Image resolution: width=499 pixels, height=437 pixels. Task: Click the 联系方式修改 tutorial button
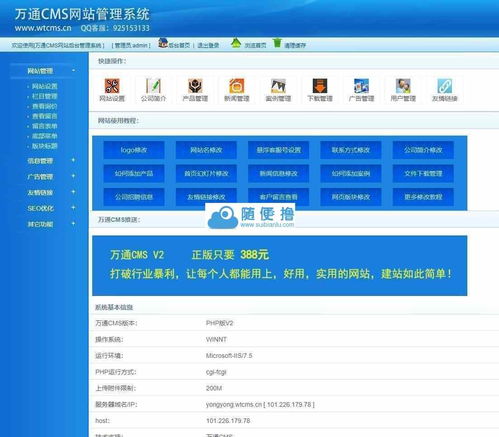351,150
